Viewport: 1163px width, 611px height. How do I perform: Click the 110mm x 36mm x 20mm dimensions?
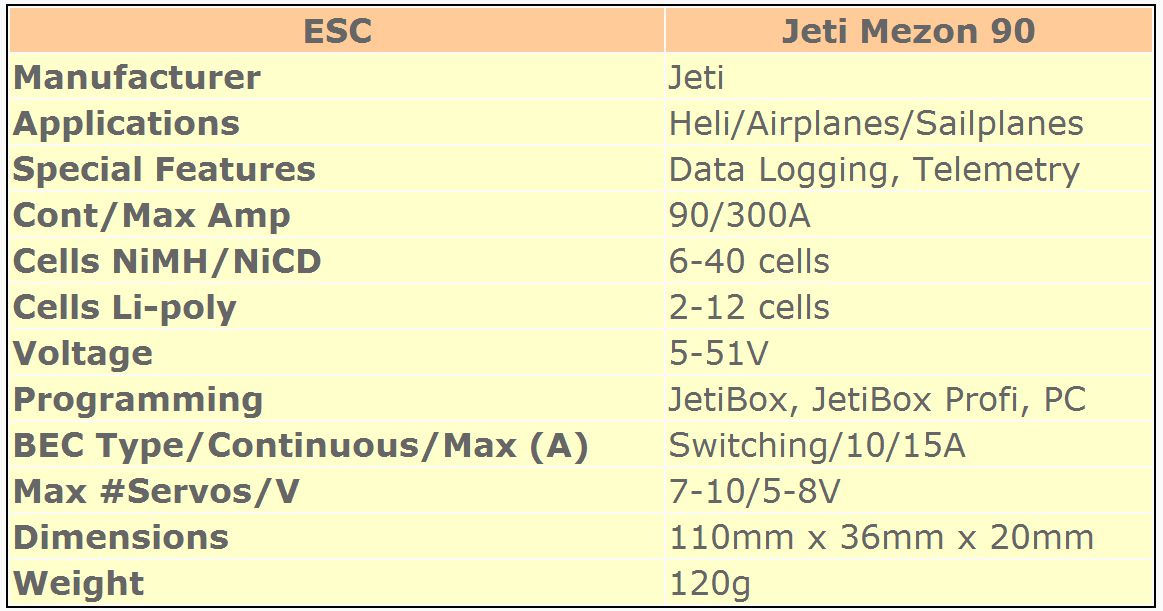(881, 538)
